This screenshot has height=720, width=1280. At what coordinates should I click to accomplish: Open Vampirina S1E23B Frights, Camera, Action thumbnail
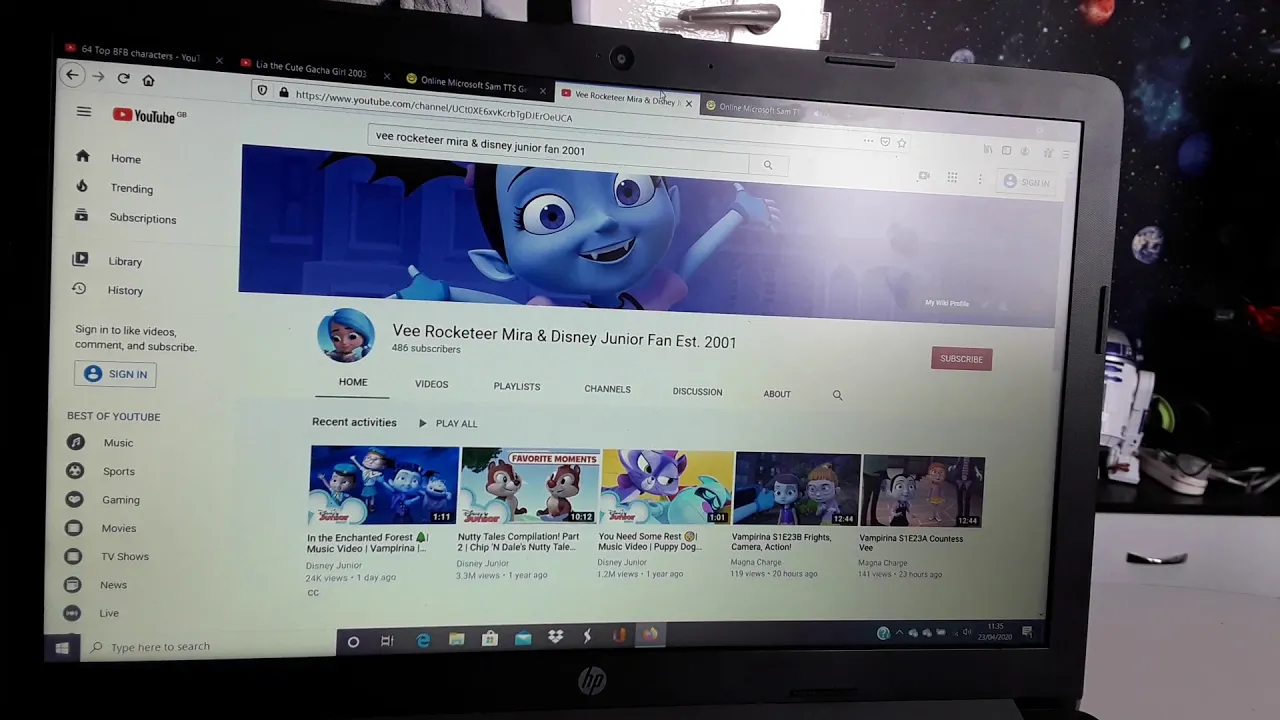tap(797, 490)
